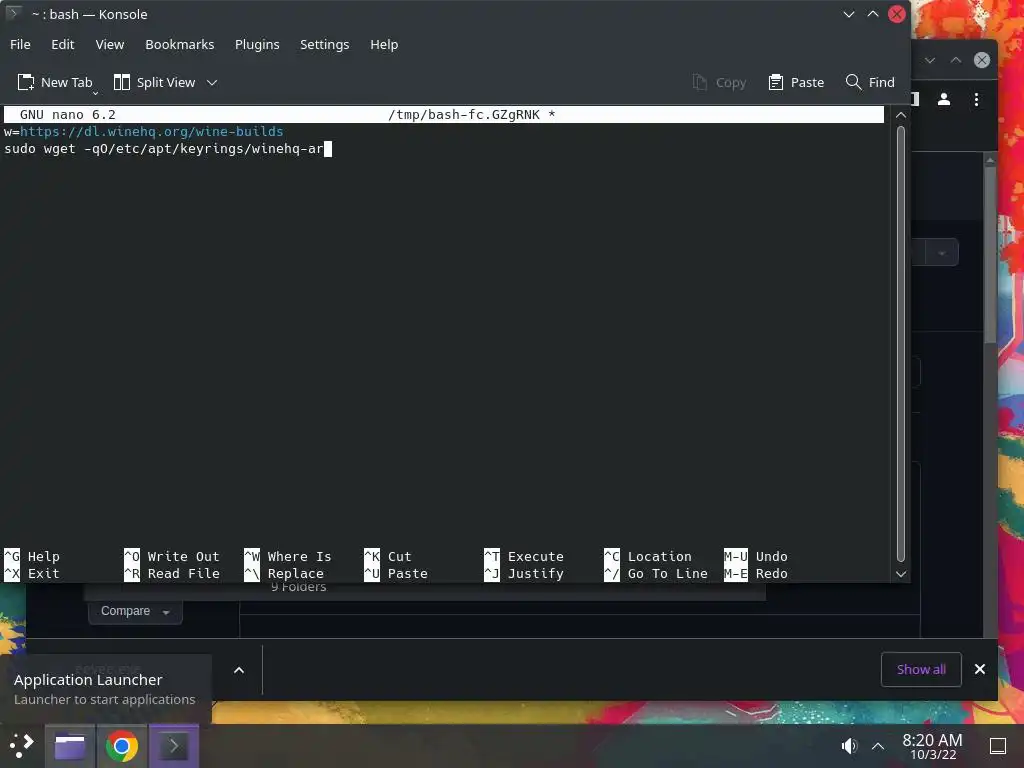Click the Paste toolbar button
The width and height of the screenshot is (1024, 768).
(796, 82)
